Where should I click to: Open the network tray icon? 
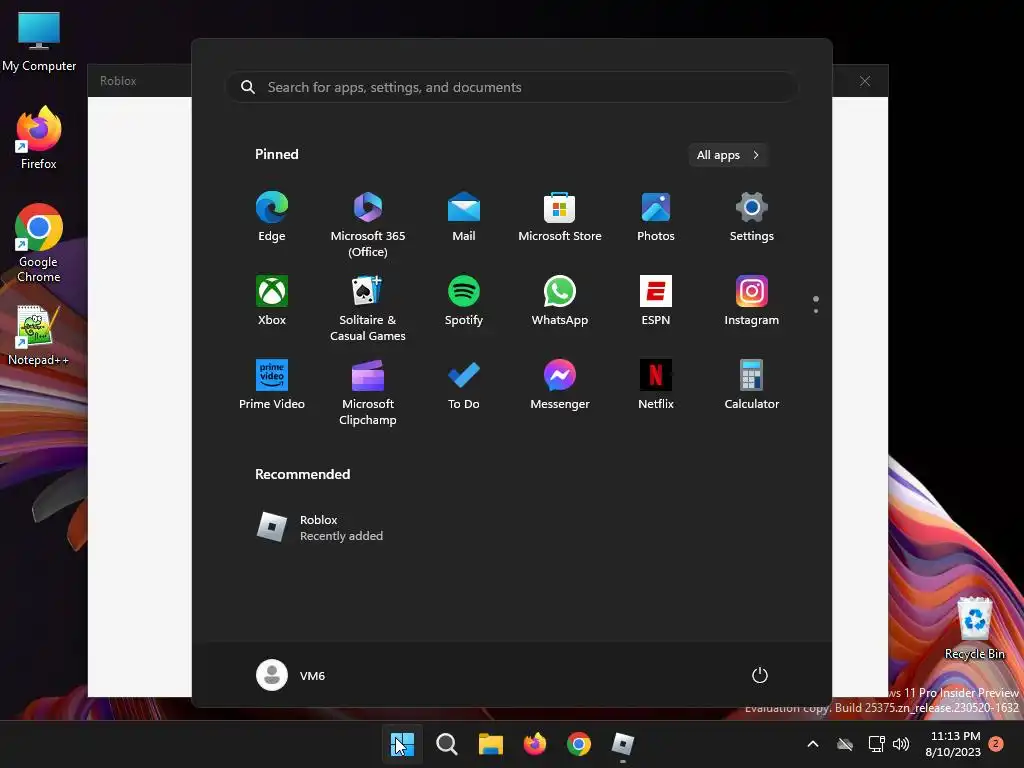tap(876, 744)
